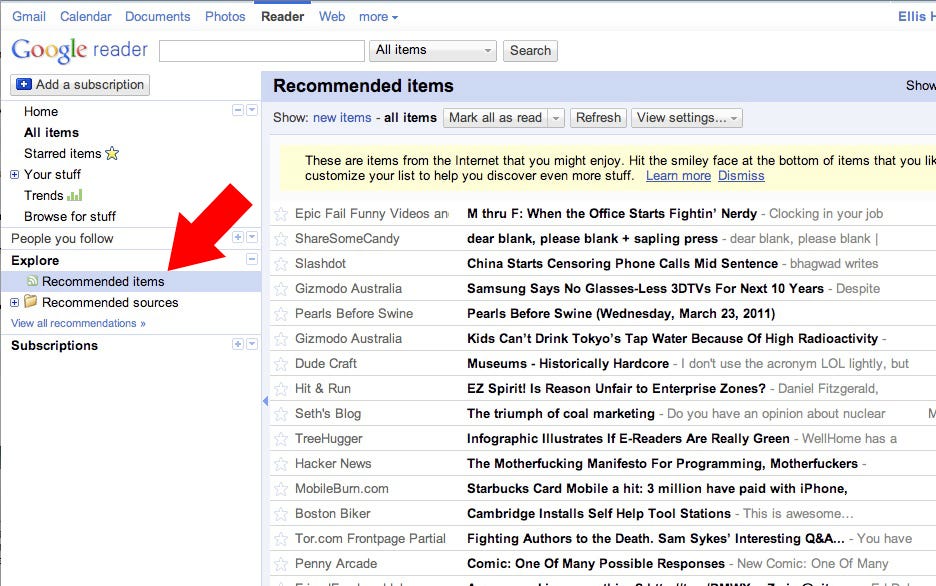
Task: Open The triumph of coal marketing headline
Action: (561, 414)
